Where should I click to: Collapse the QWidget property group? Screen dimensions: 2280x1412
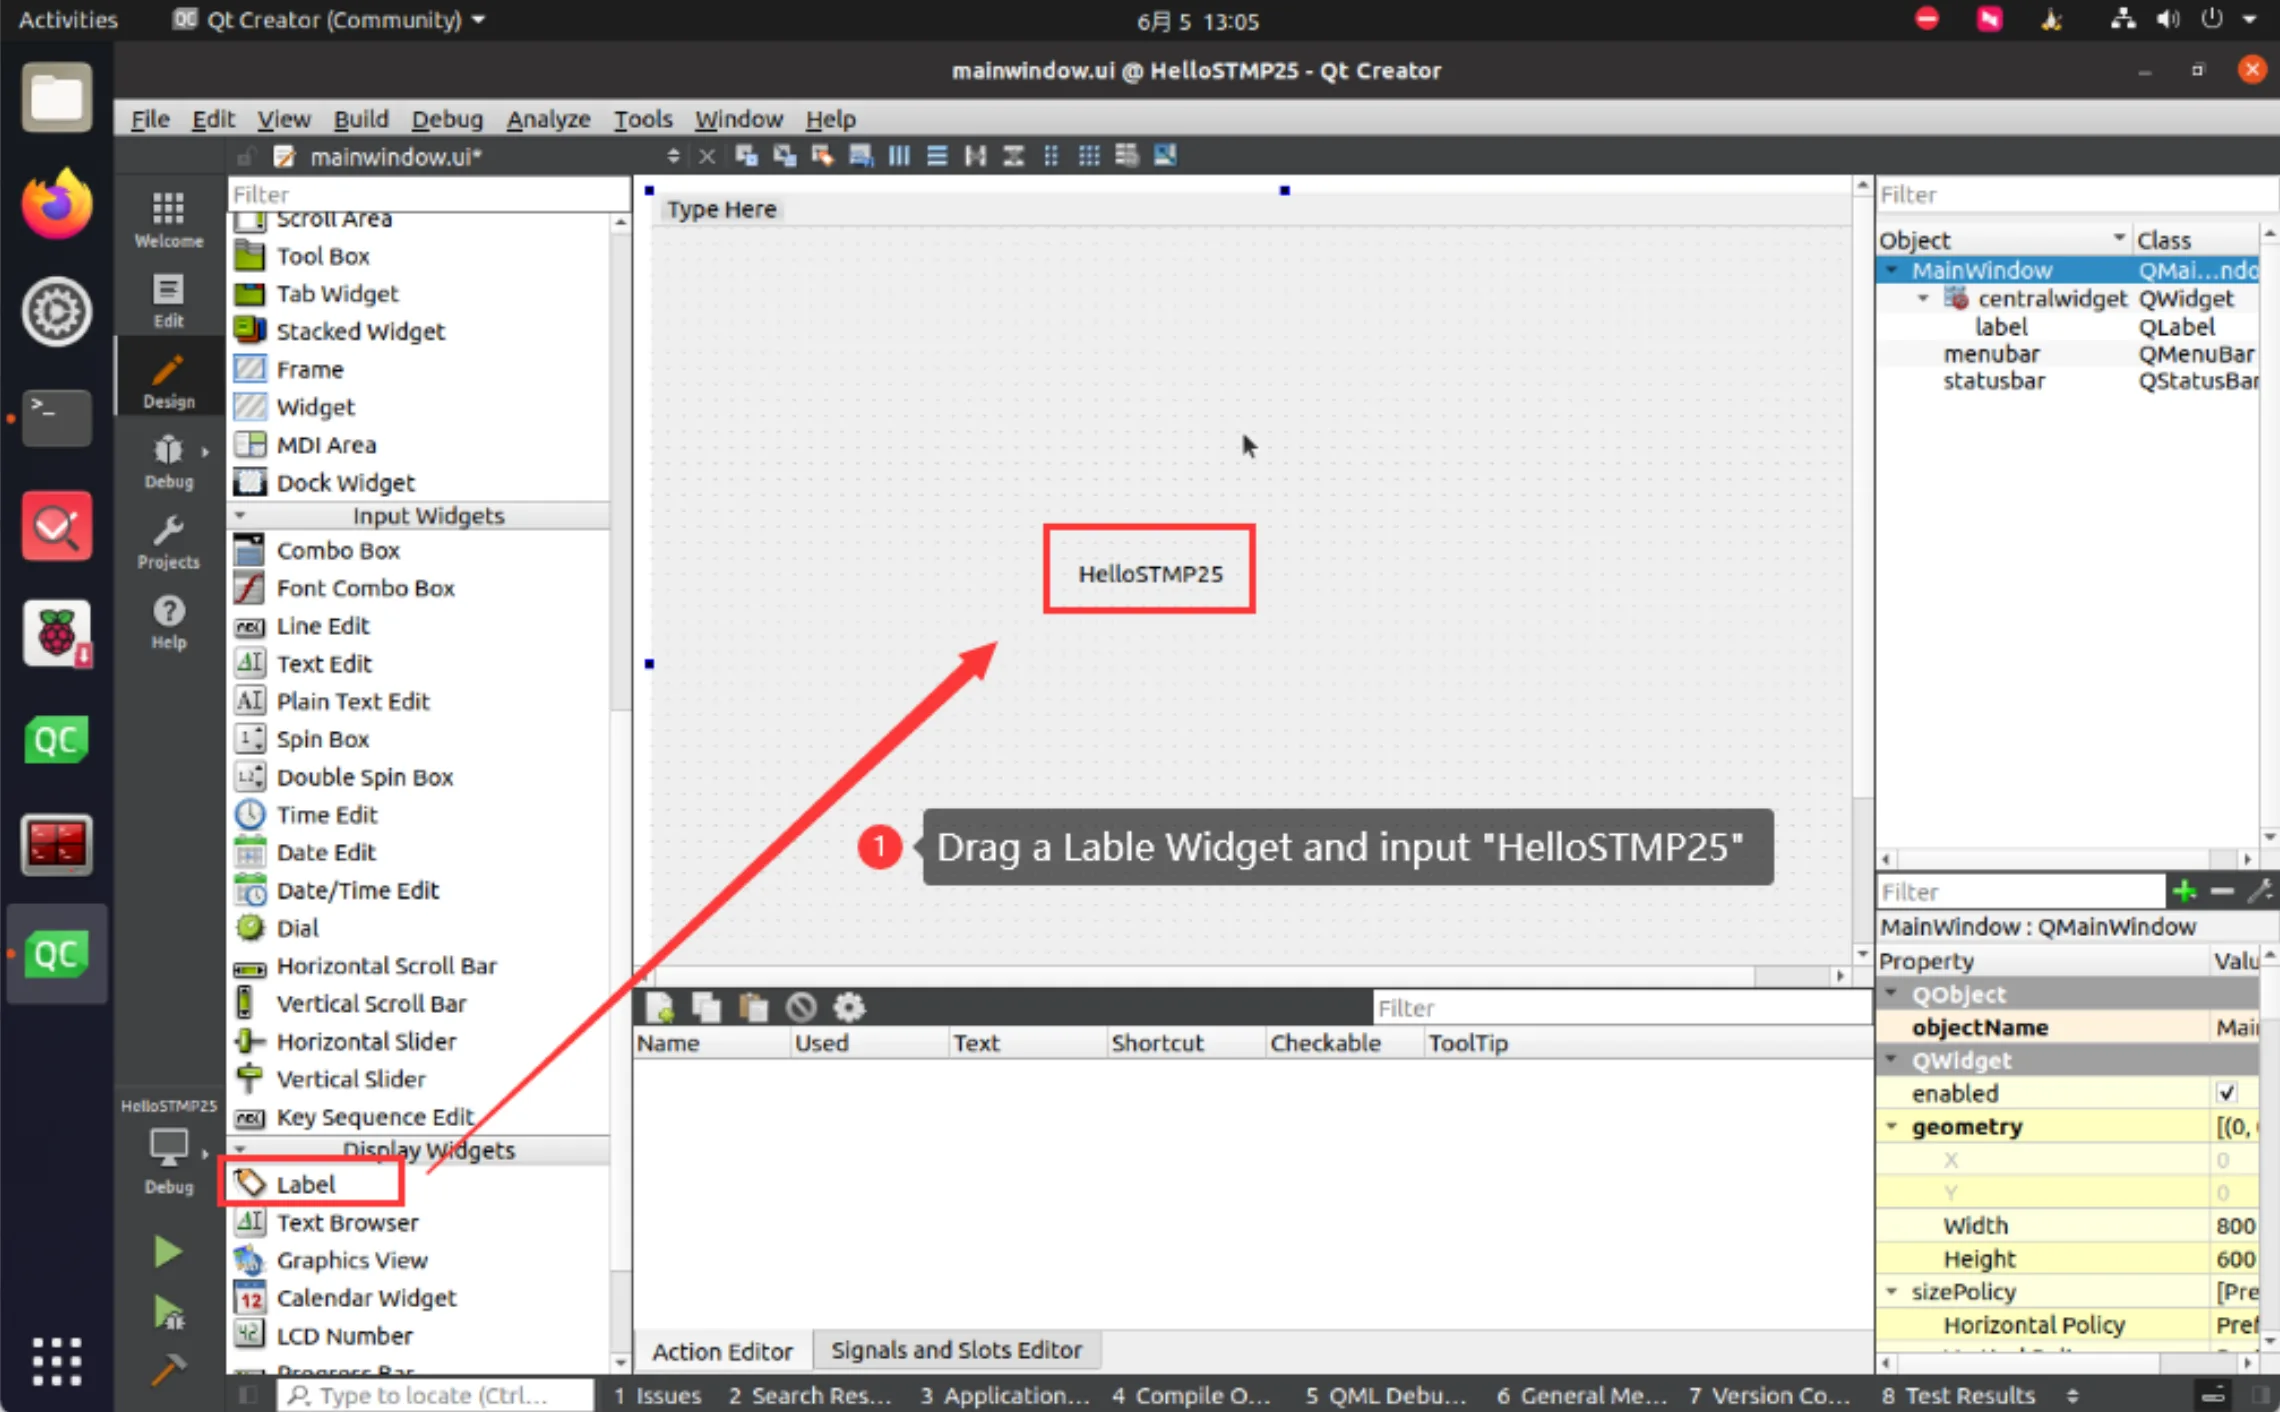[x=1892, y=1060]
